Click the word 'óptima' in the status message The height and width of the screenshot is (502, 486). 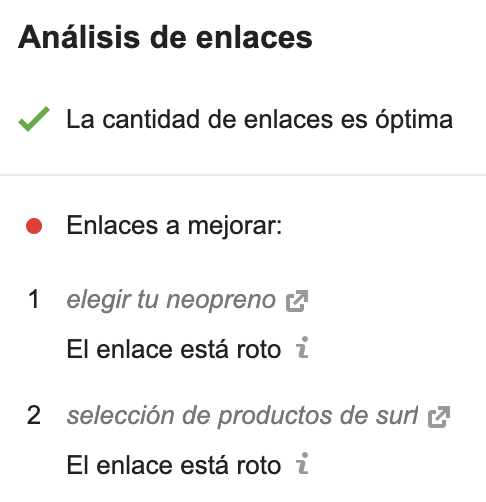[414, 120]
